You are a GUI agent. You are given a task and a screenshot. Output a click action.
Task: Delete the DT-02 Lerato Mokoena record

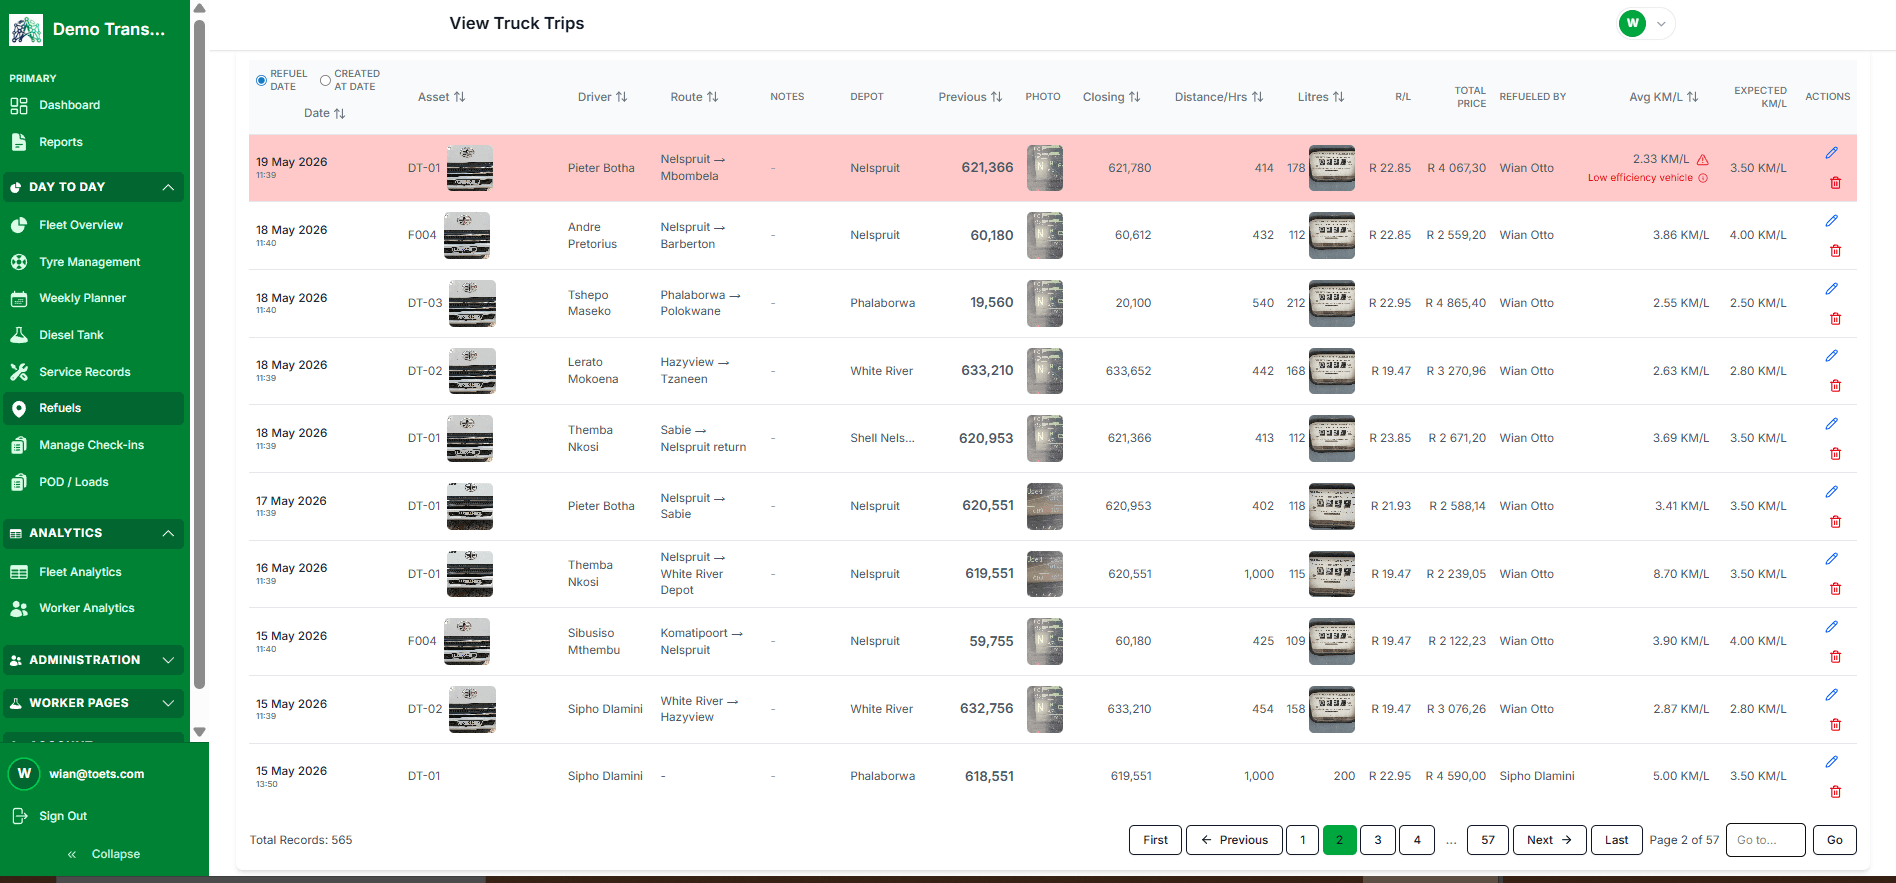tap(1835, 386)
